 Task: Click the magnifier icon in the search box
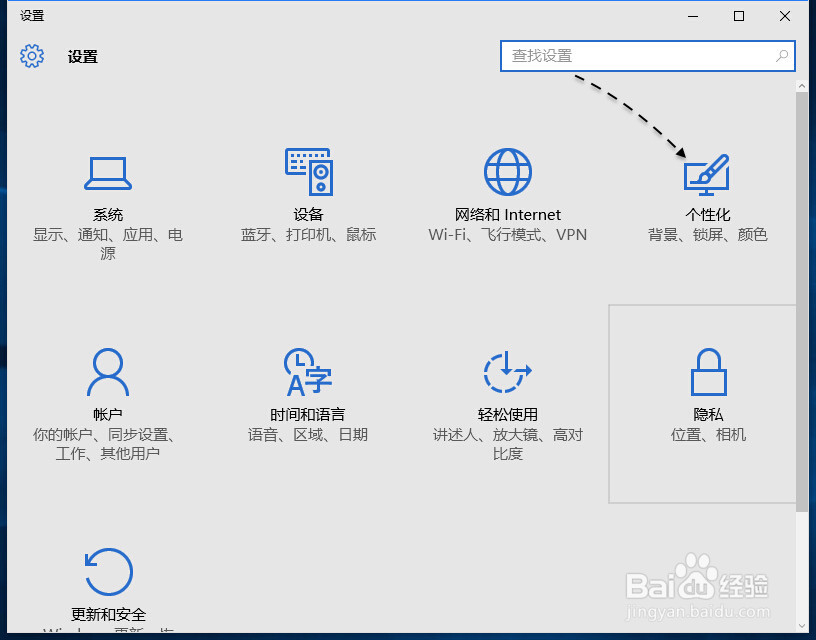pyautogui.click(x=781, y=57)
